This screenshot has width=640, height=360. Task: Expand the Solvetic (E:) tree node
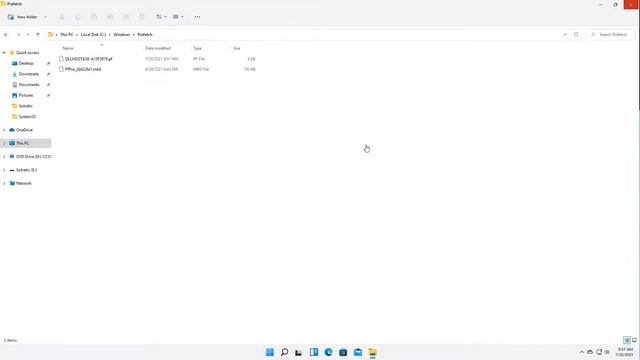point(4,170)
